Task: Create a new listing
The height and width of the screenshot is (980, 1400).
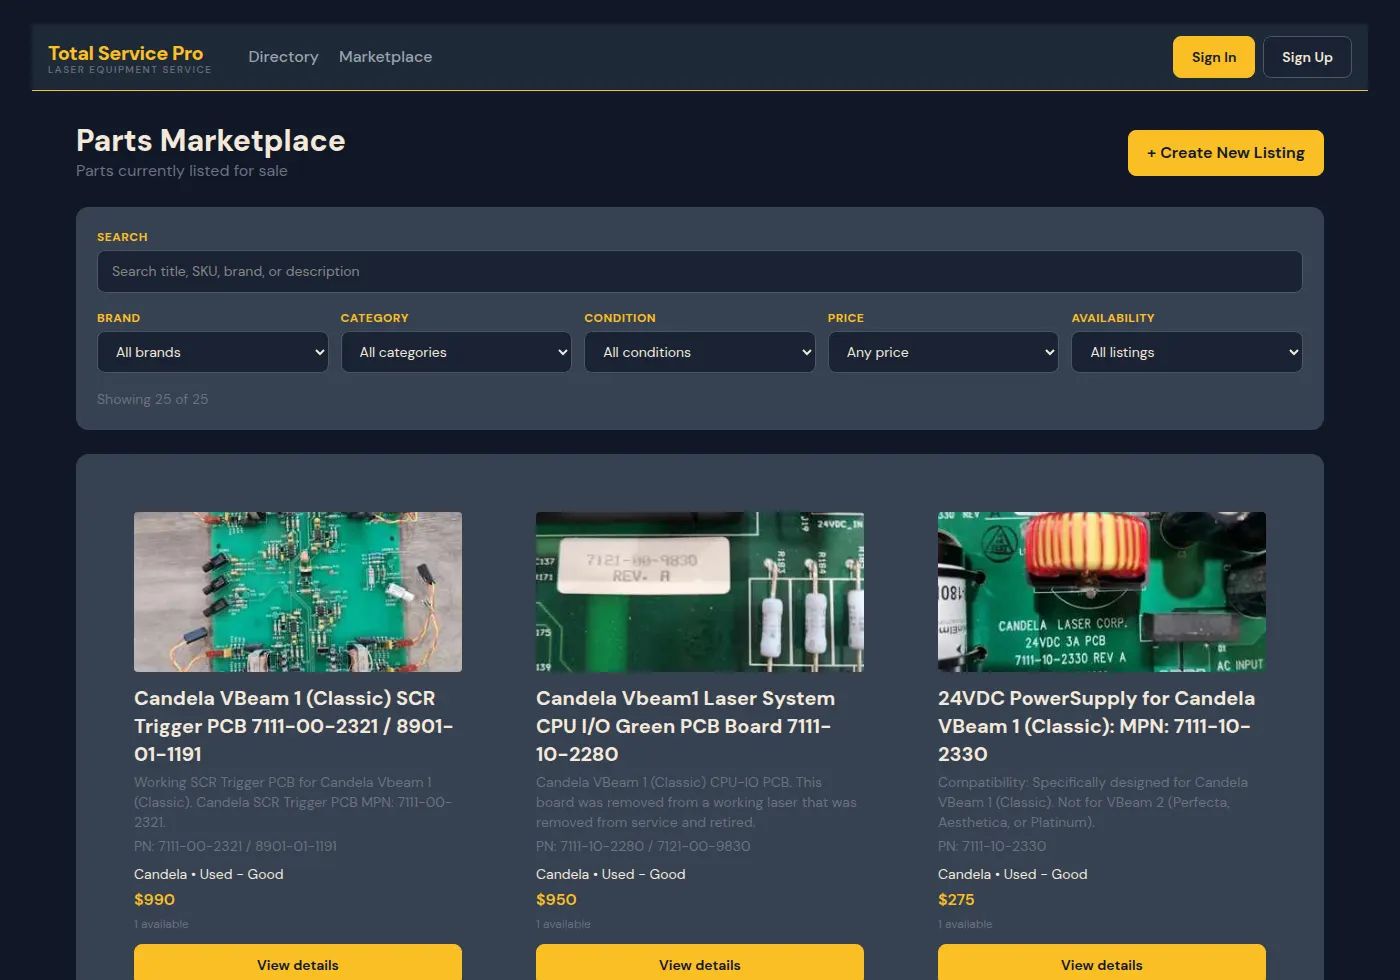Action: (1225, 153)
